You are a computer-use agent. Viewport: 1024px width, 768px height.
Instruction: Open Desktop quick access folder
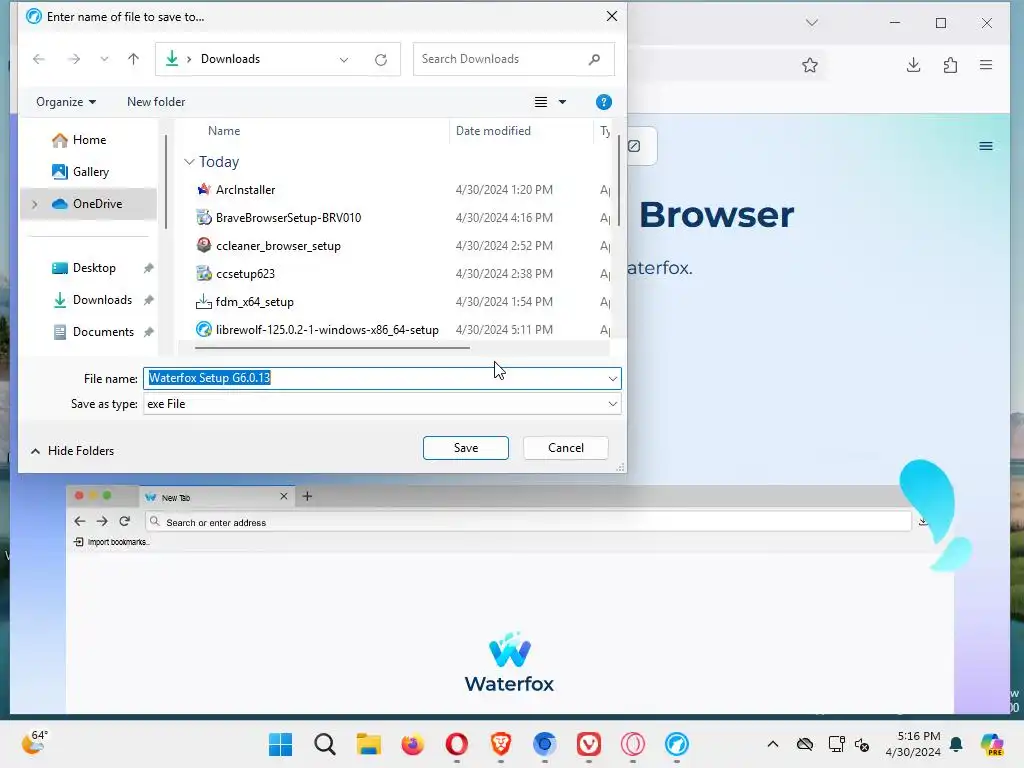(93, 268)
